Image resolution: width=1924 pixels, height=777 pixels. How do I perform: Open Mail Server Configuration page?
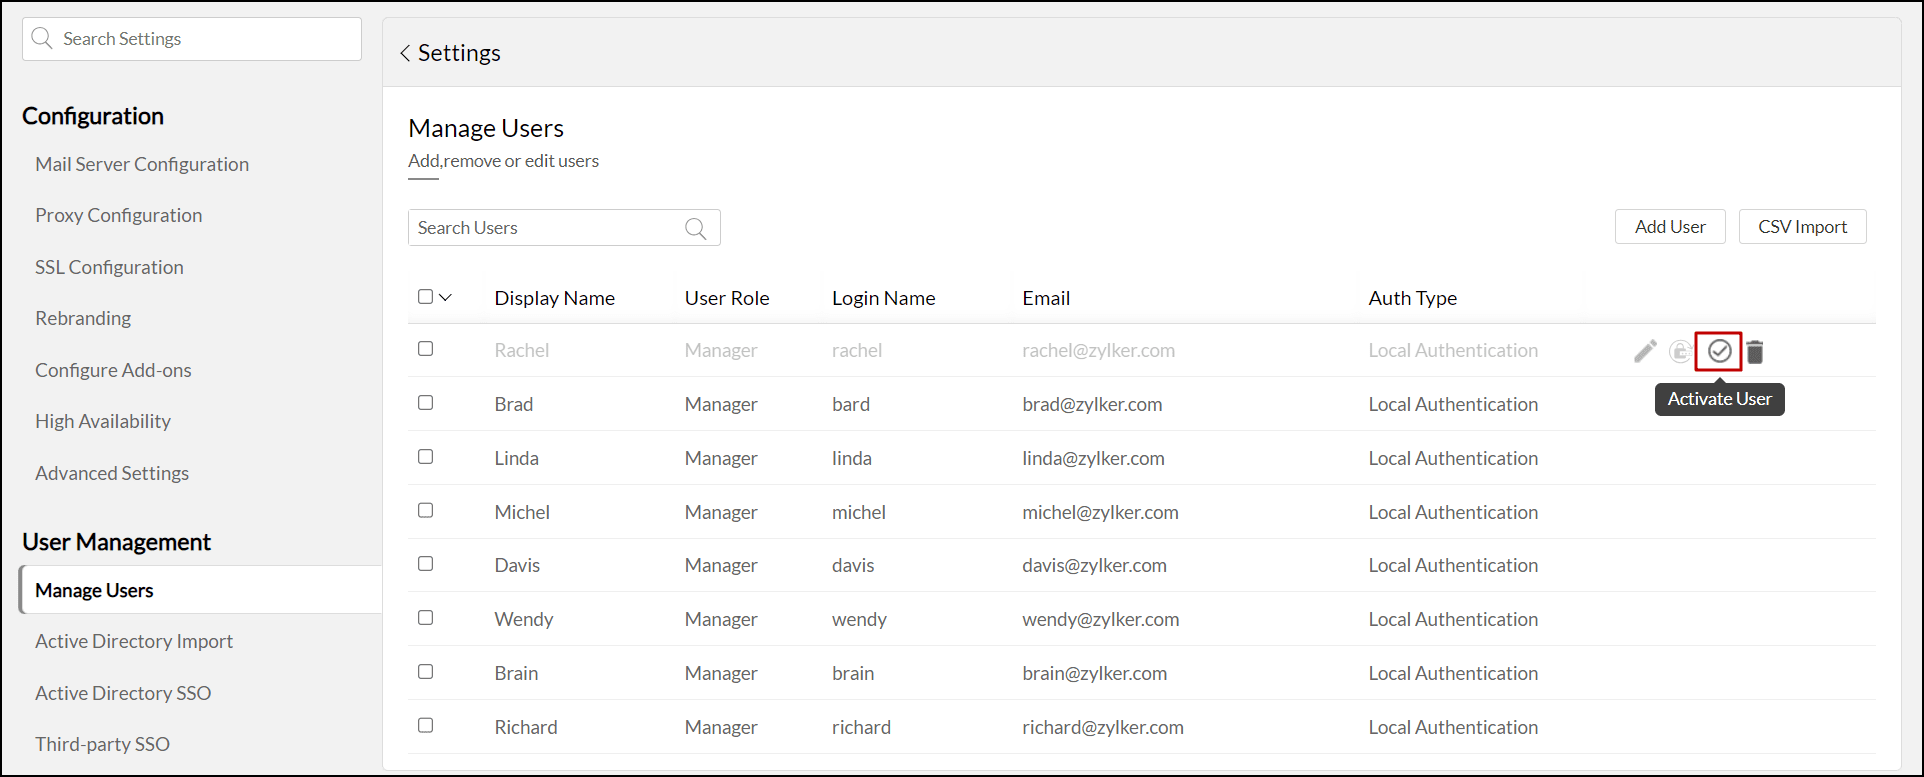(x=142, y=164)
